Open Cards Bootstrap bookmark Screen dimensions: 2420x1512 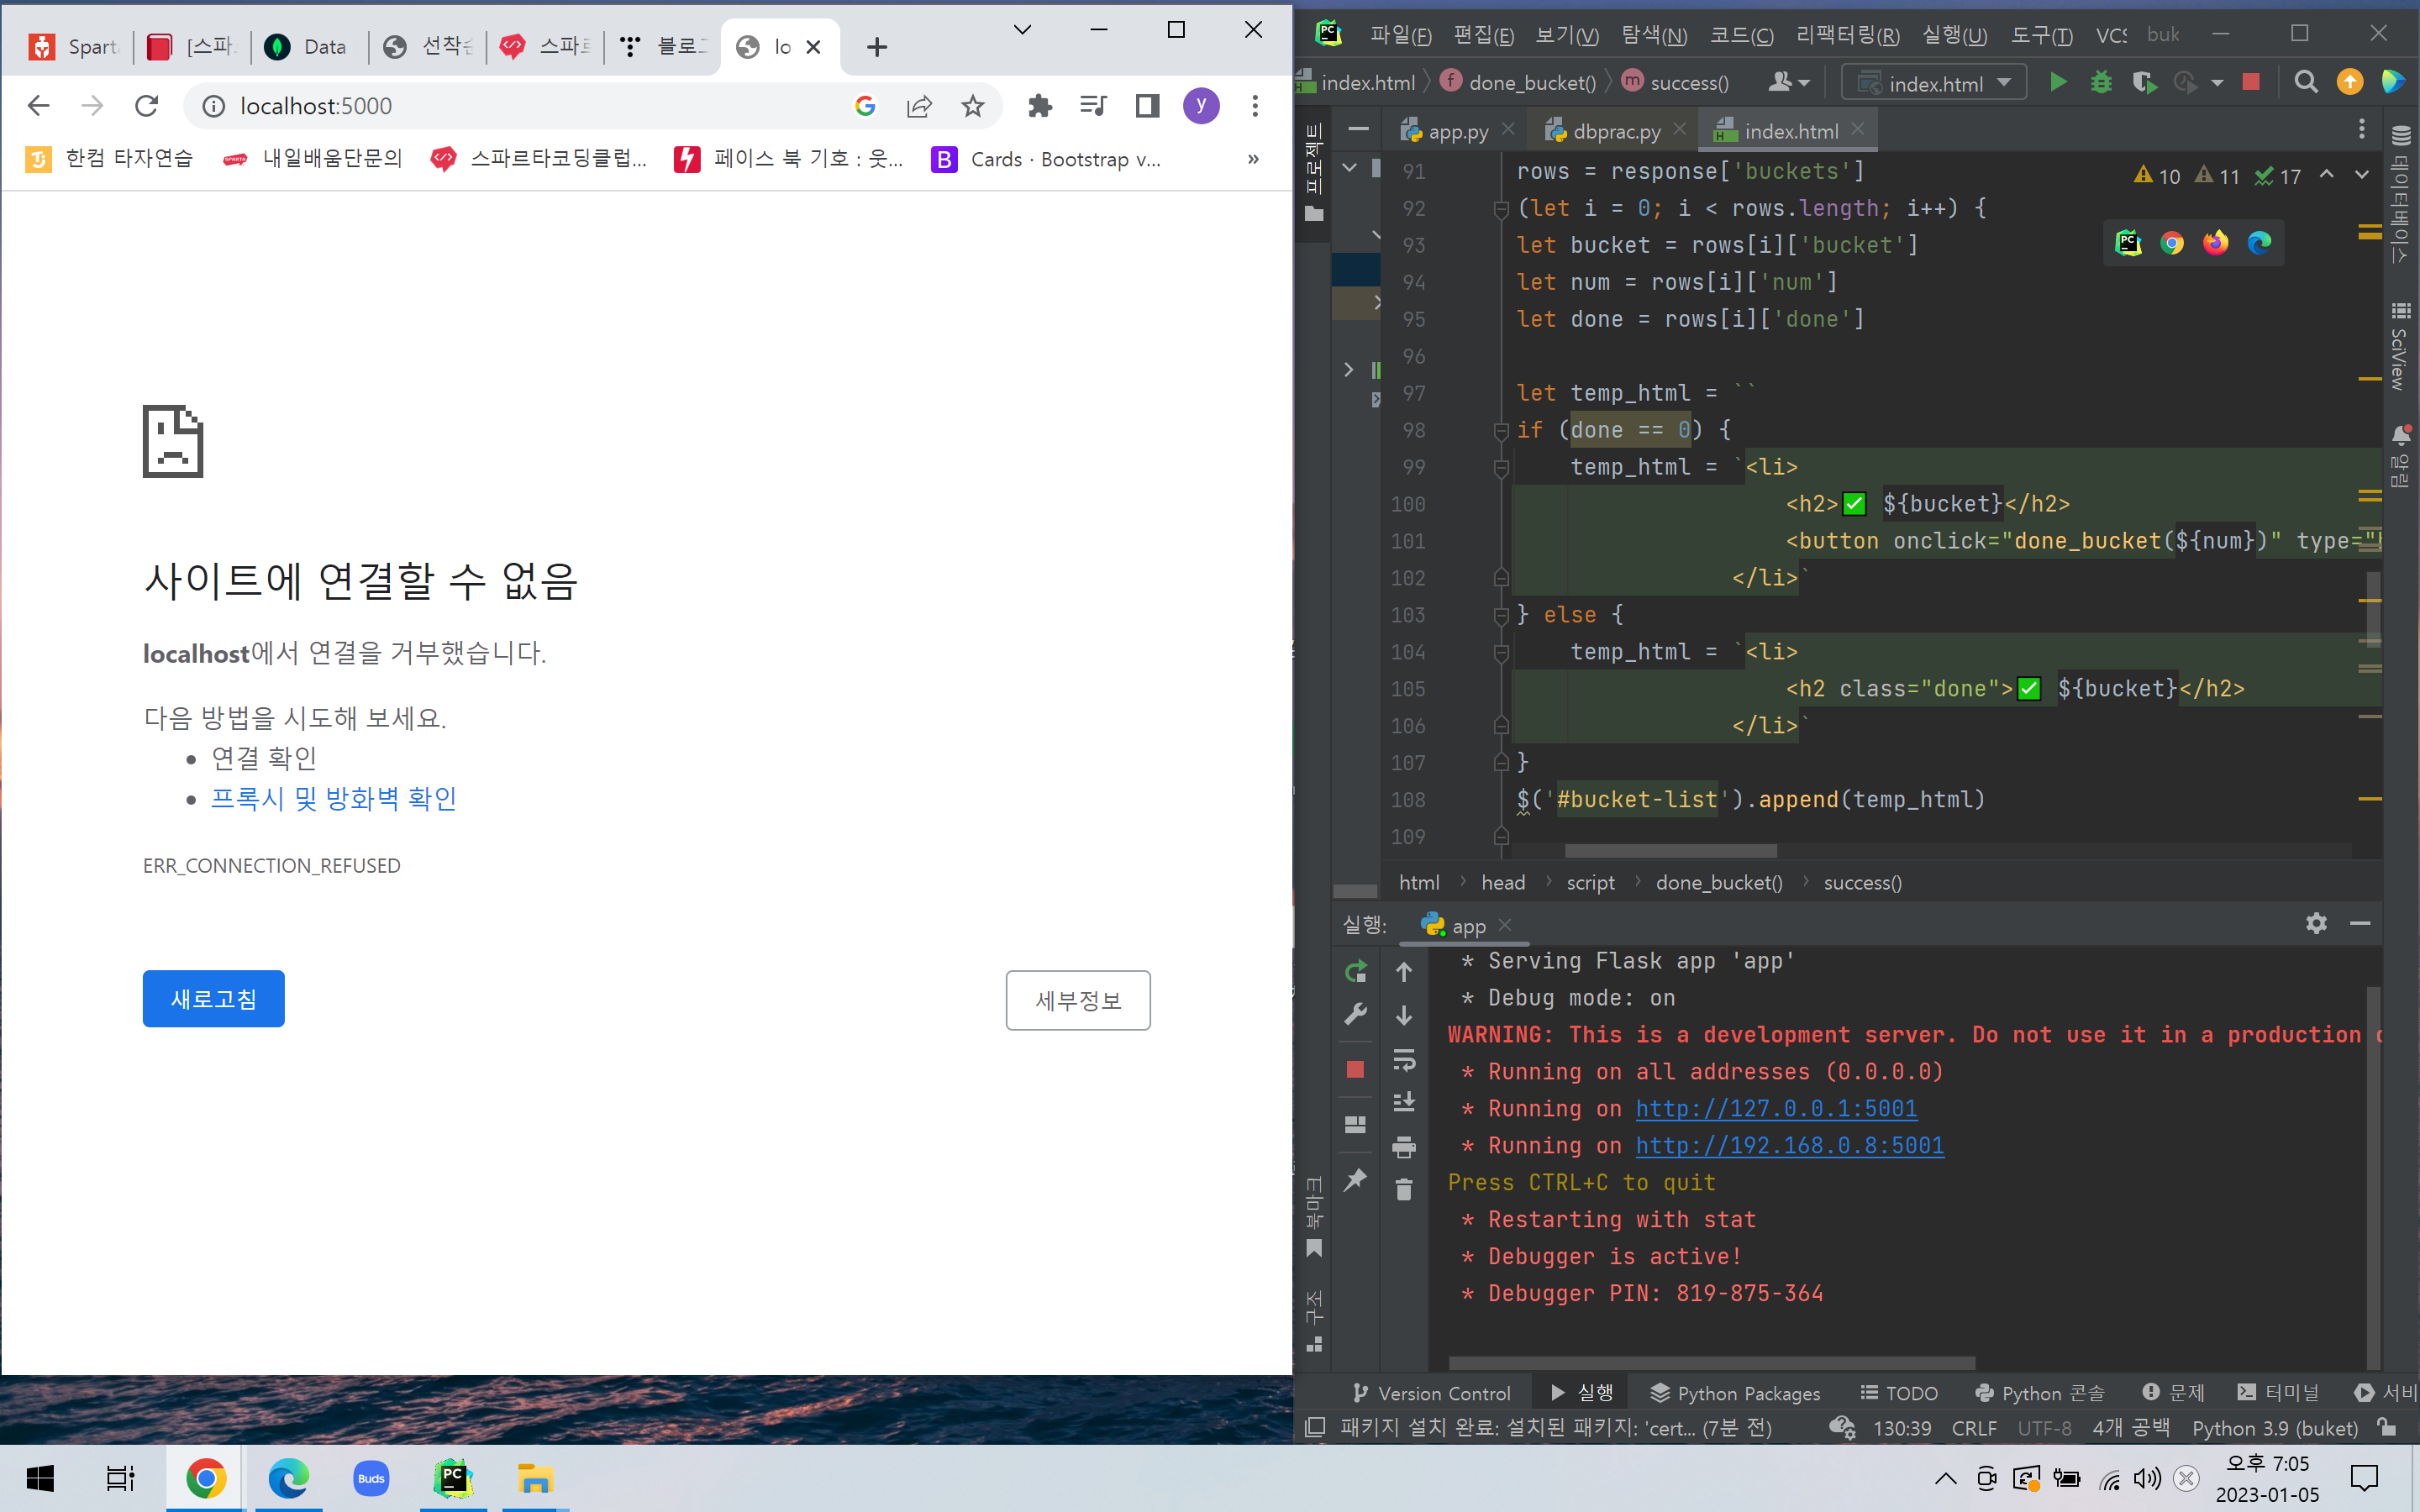click(x=1046, y=159)
